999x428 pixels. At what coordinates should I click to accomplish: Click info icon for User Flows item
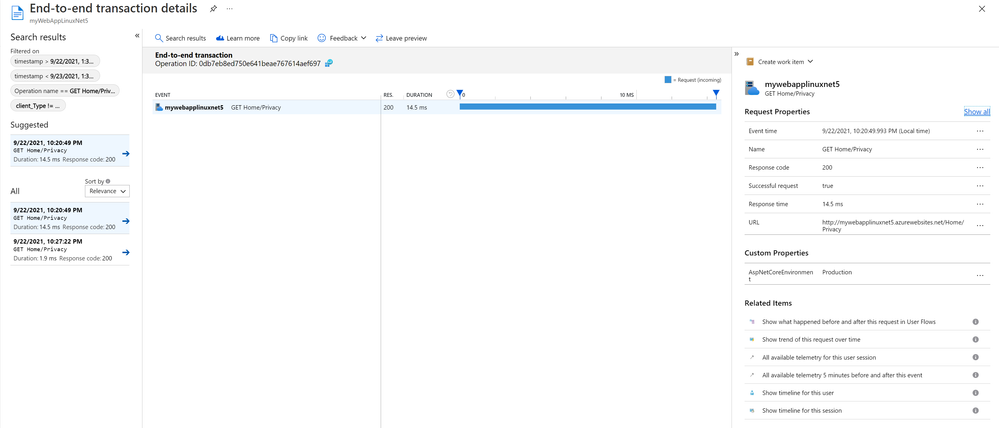(x=975, y=322)
